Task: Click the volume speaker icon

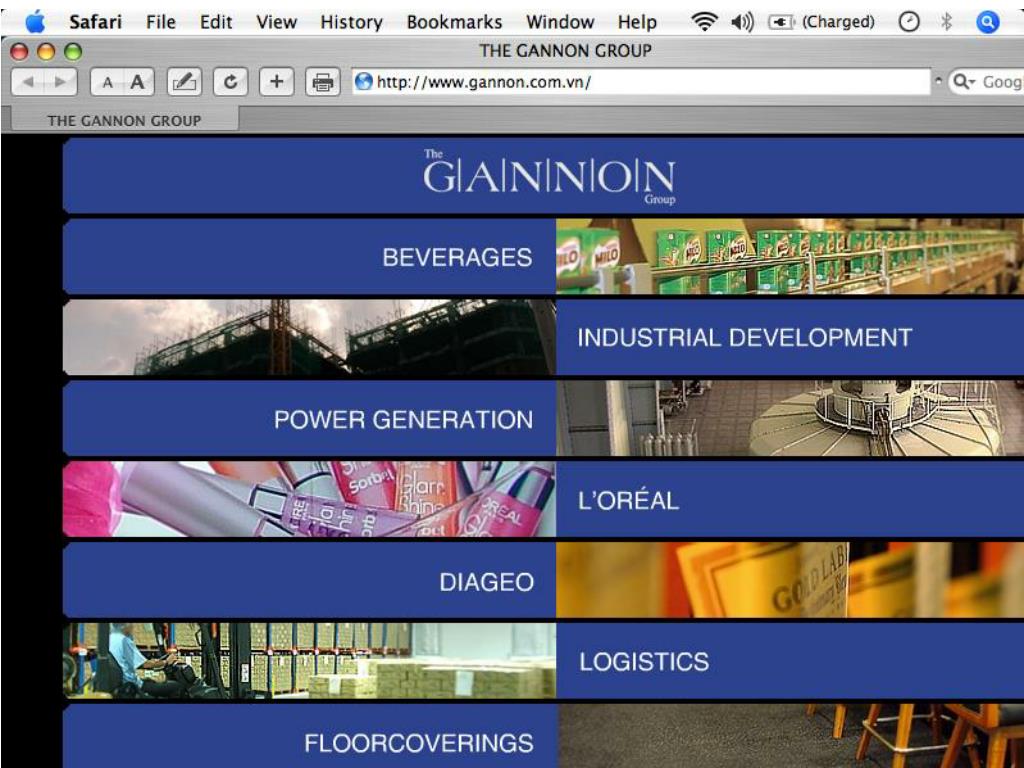Action: (743, 22)
